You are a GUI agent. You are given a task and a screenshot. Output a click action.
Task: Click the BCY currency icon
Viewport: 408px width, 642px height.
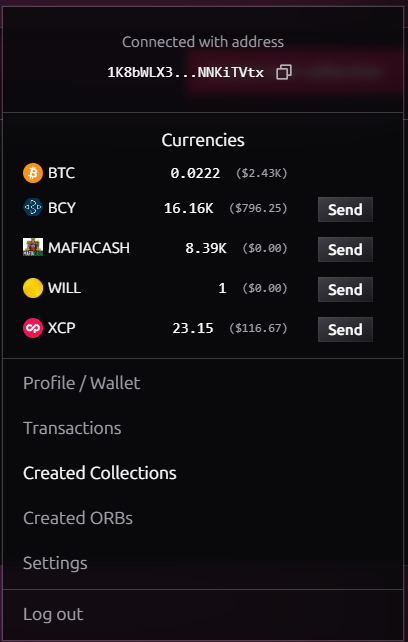tap(33, 208)
